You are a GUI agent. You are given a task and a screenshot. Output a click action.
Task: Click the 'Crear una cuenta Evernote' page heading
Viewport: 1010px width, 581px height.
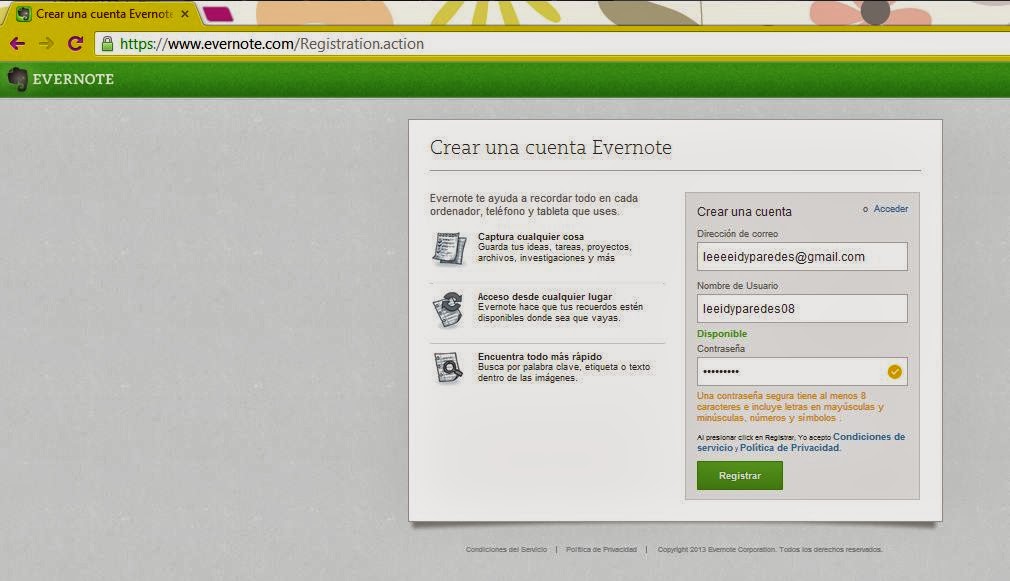click(551, 148)
